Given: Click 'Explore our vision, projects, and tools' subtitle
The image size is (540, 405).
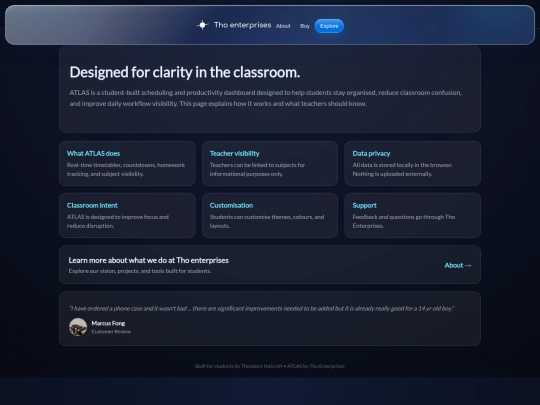Looking at the screenshot, I should (139, 271).
